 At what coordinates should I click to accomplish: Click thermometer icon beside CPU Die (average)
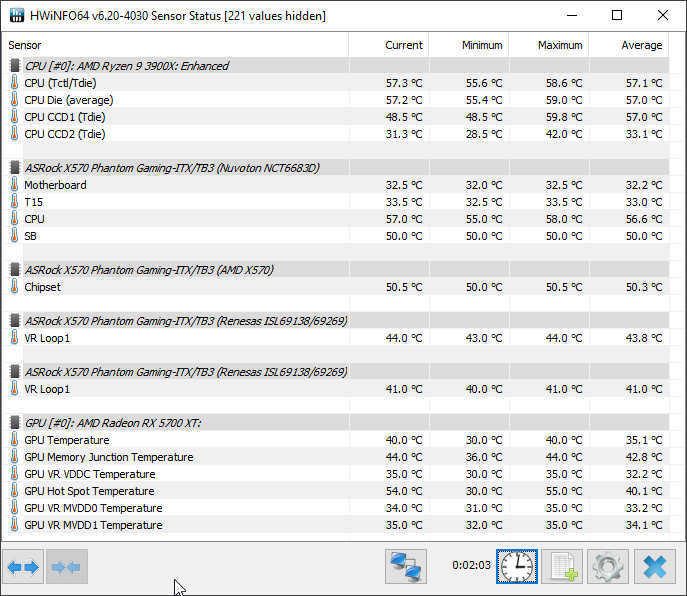coord(14,100)
